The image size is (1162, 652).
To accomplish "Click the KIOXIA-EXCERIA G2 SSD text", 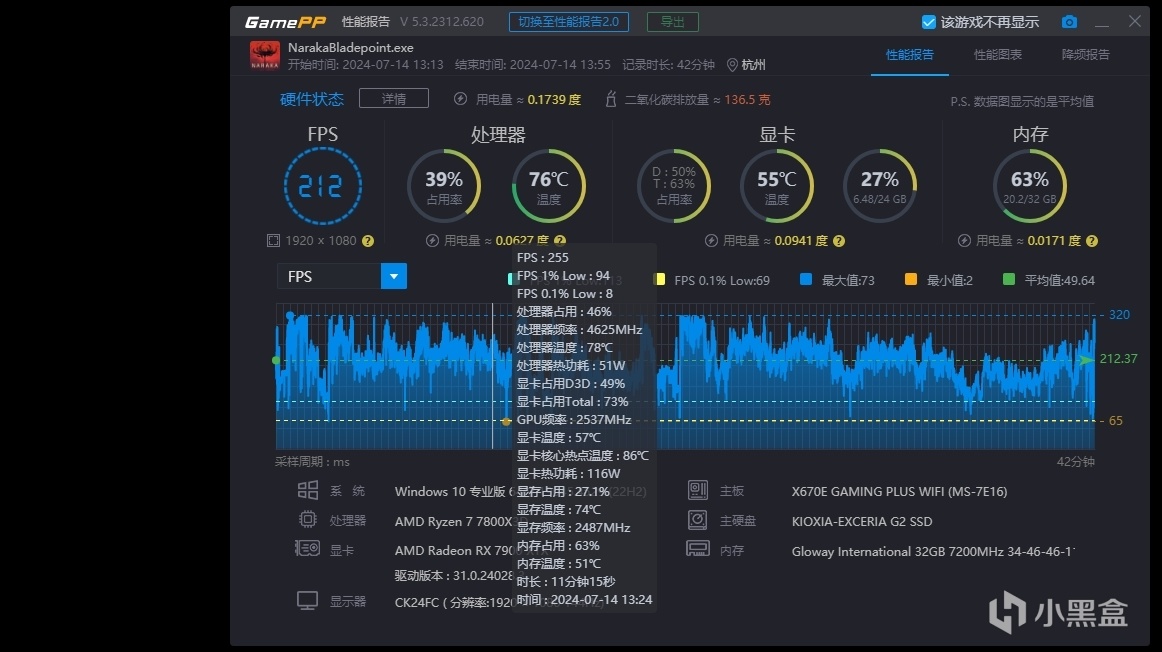I will (x=862, y=522).
